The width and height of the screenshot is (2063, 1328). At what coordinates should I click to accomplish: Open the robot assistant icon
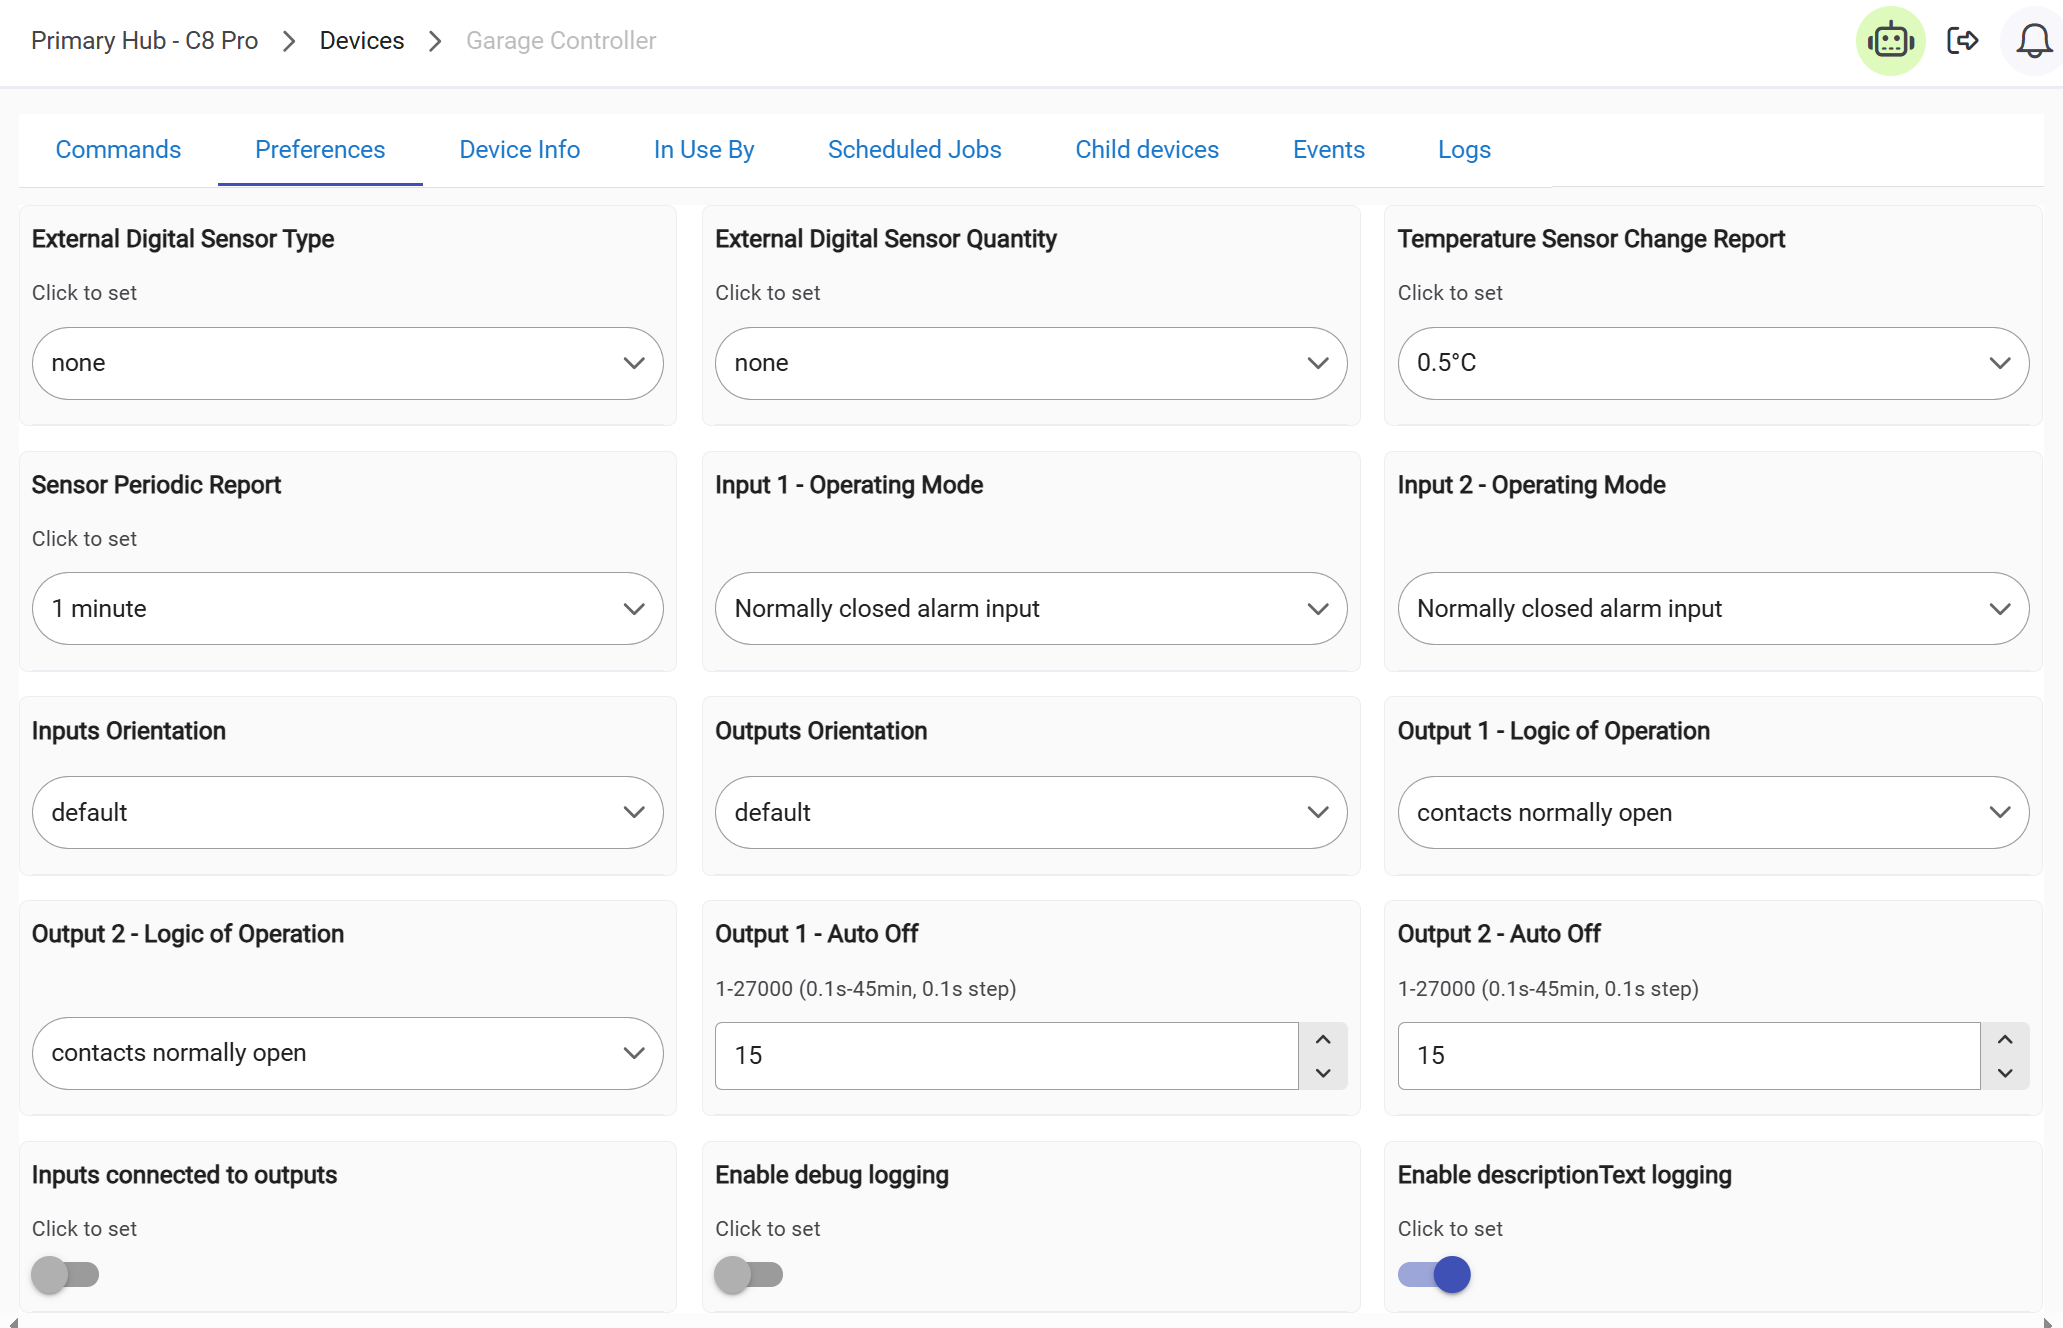pos(1890,41)
